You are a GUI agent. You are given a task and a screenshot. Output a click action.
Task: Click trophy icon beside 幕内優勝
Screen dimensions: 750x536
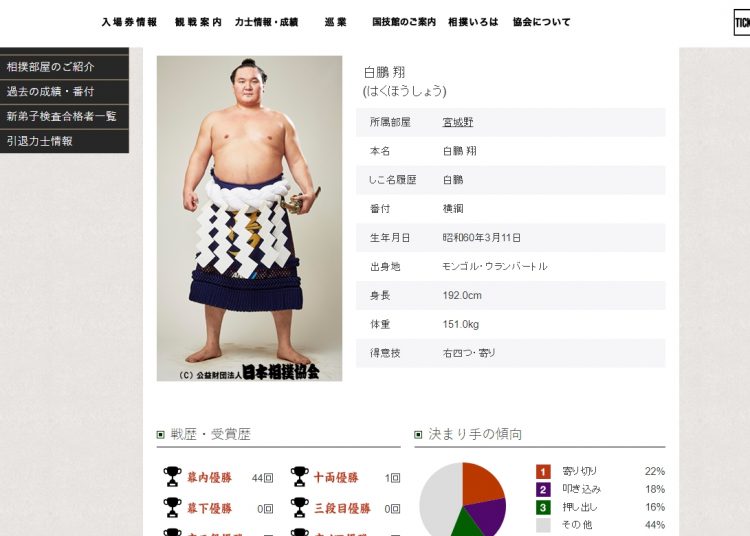point(172,477)
